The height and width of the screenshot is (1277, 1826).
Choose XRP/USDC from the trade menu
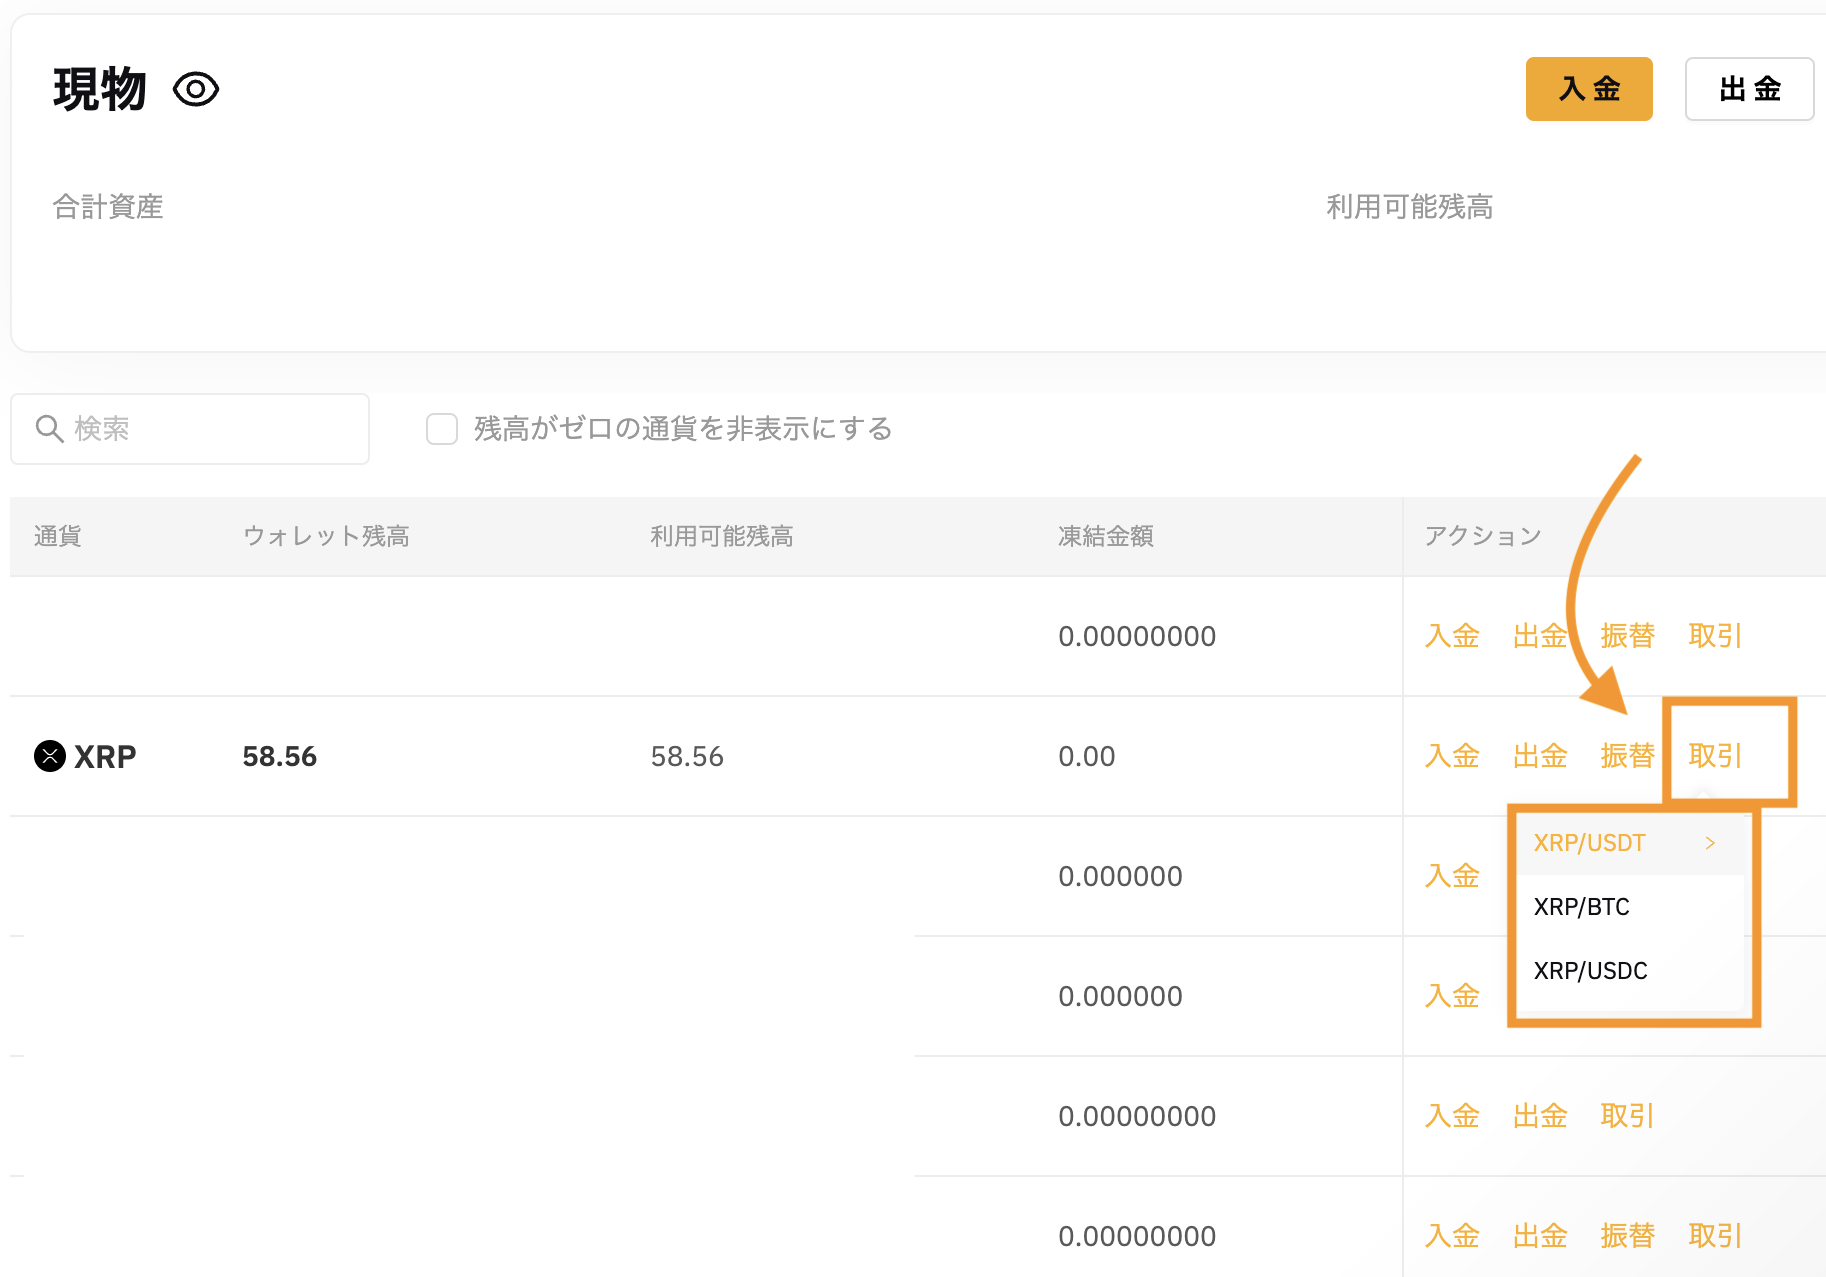click(1590, 971)
